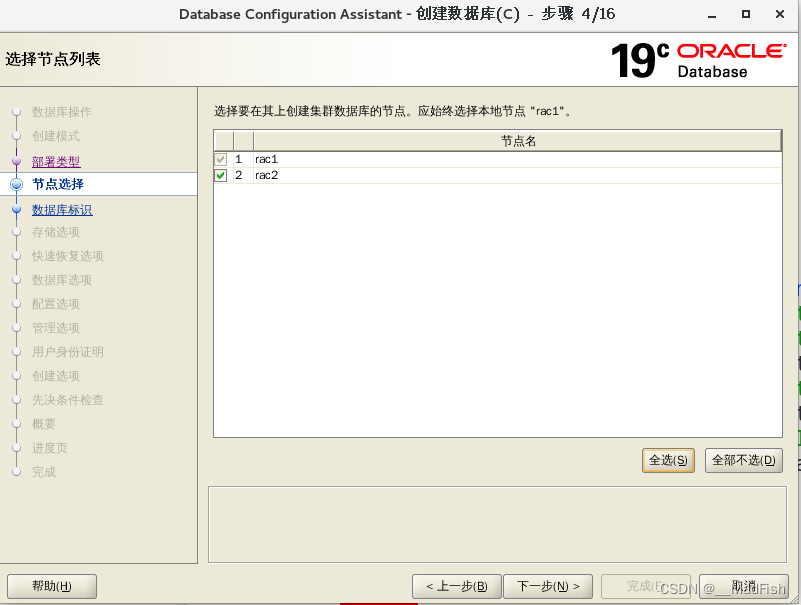Go back with 上一步(B) button
Image resolution: width=801 pixels, height=605 pixels.
tap(457, 586)
